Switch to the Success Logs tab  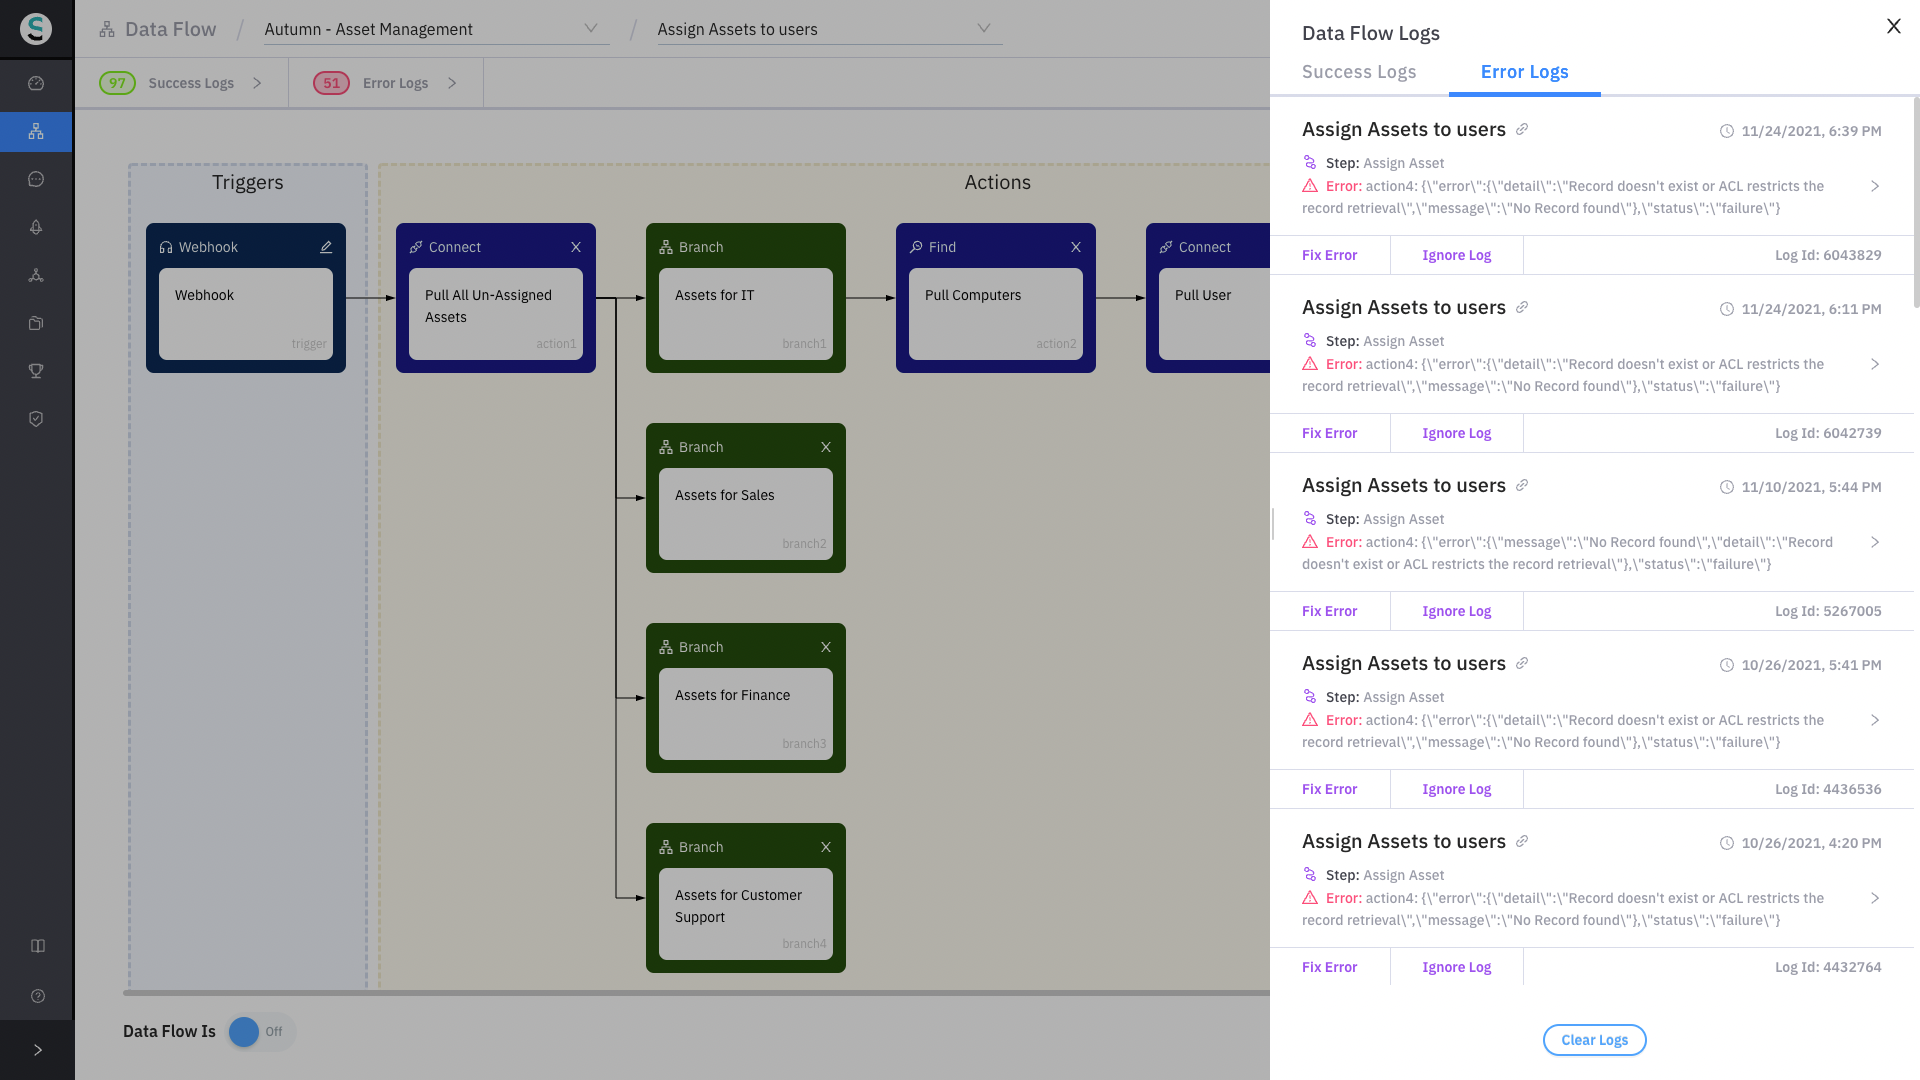(x=1359, y=72)
